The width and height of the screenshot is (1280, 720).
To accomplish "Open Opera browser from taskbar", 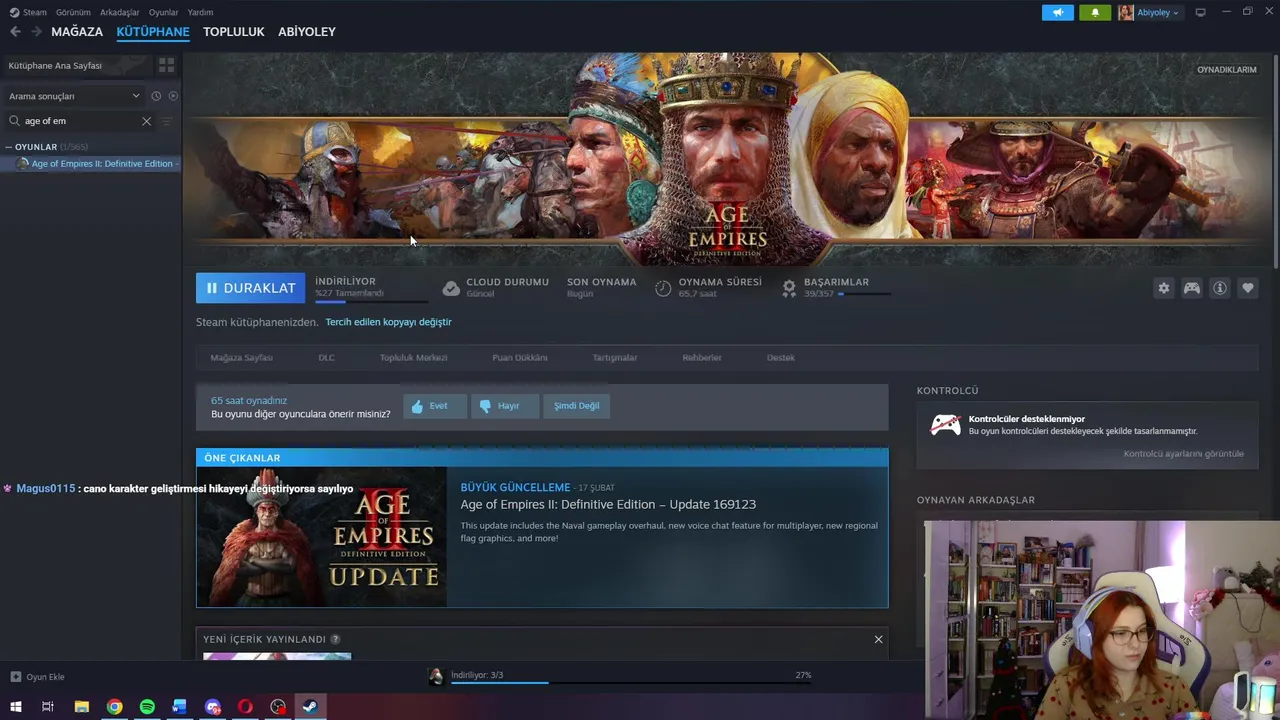I will 245,707.
